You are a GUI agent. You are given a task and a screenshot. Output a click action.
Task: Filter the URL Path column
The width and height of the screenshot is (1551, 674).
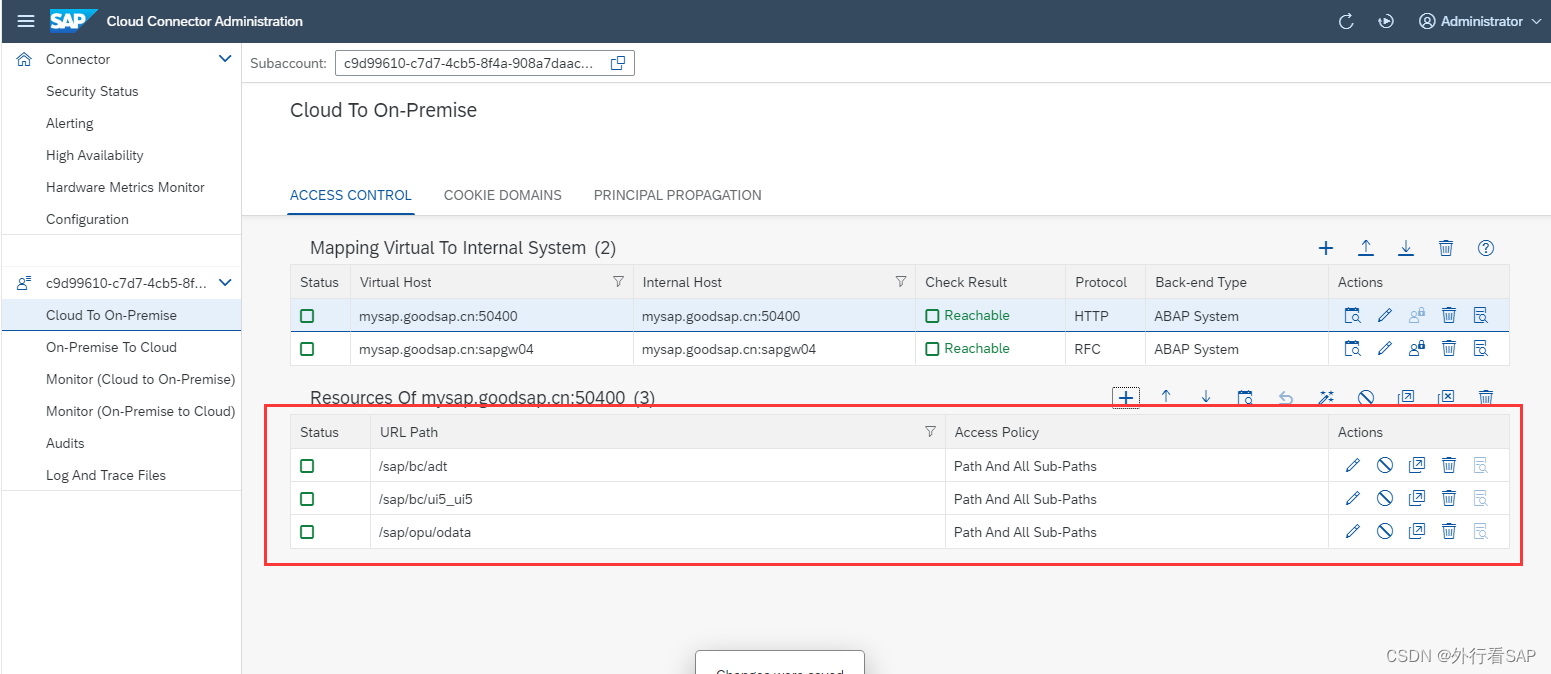[930, 432]
